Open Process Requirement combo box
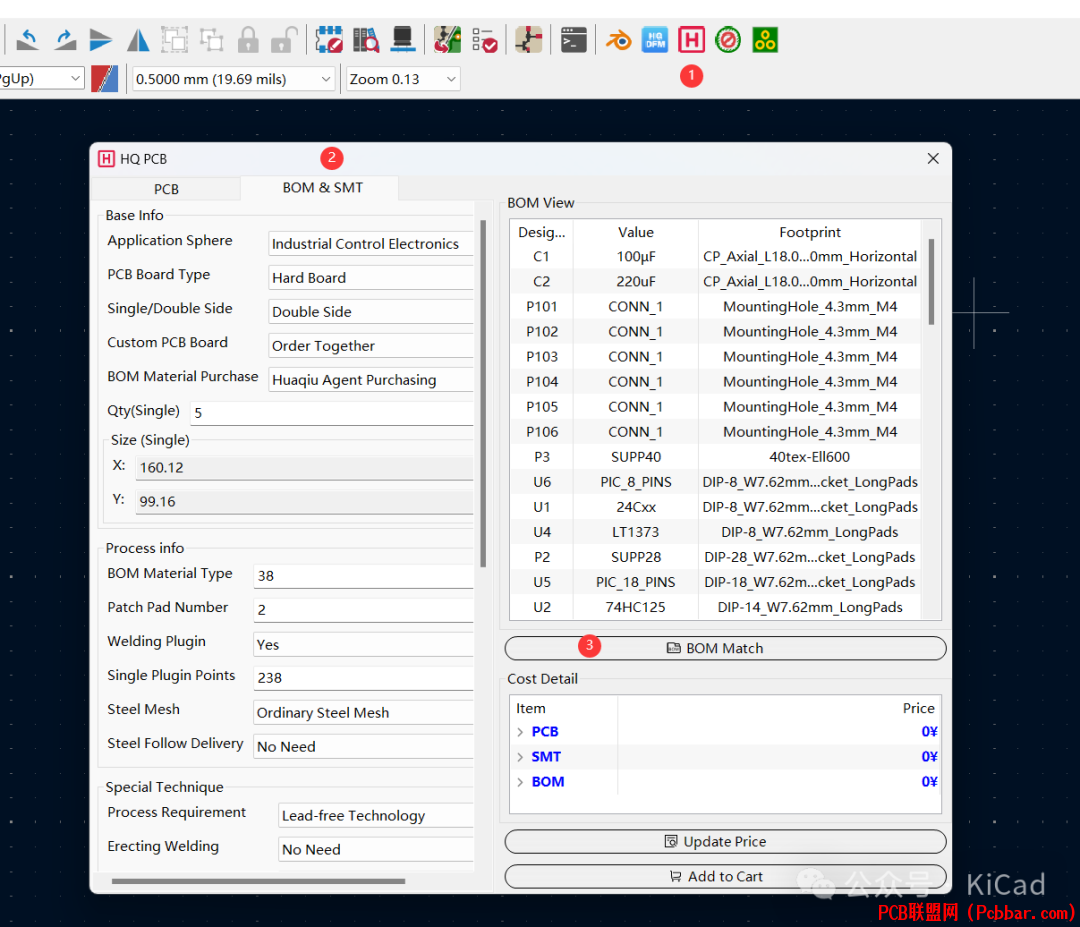The image size is (1080, 927). click(x=376, y=815)
